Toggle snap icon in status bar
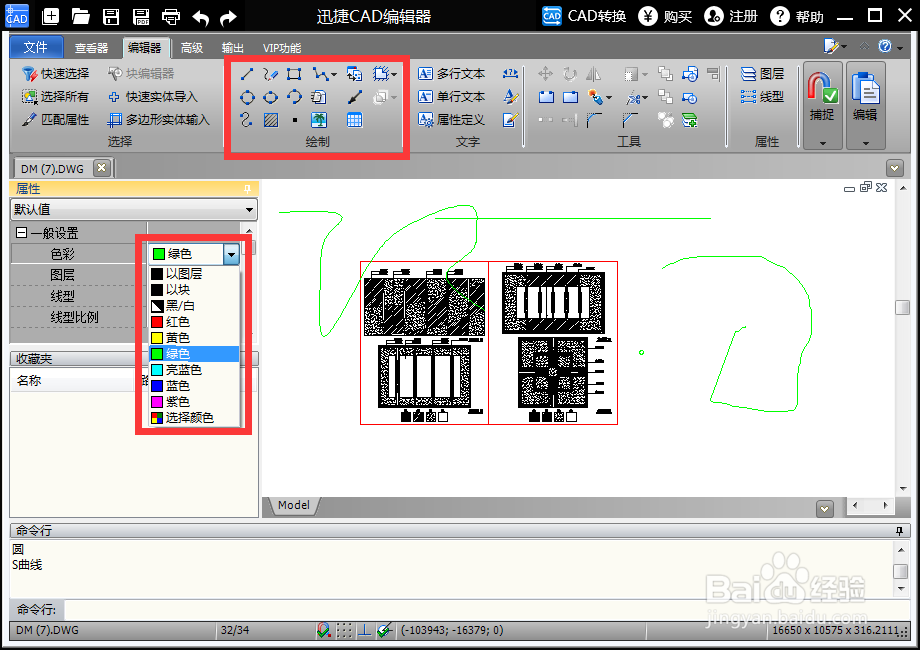 click(323, 631)
